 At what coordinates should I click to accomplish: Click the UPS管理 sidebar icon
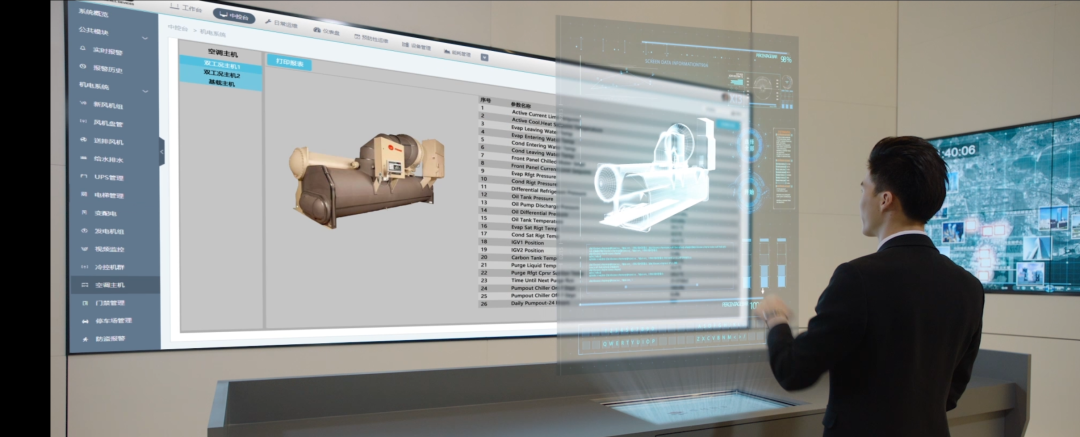[85, 177]
